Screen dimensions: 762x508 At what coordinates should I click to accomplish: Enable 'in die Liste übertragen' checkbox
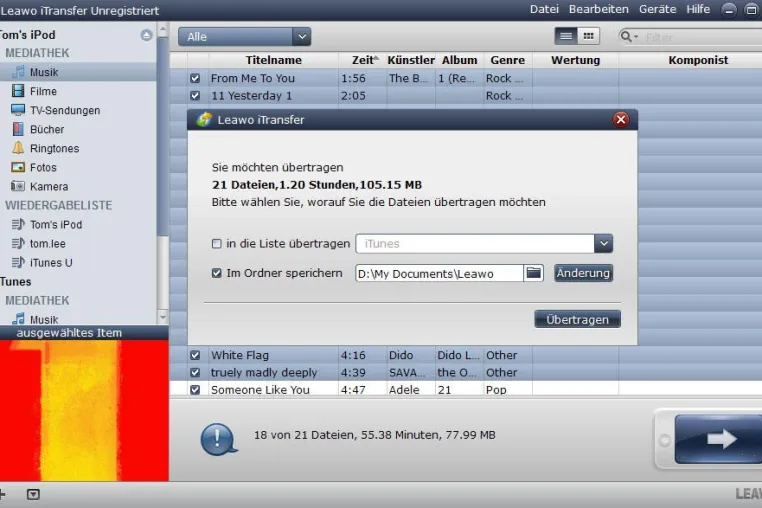[217, 244]
